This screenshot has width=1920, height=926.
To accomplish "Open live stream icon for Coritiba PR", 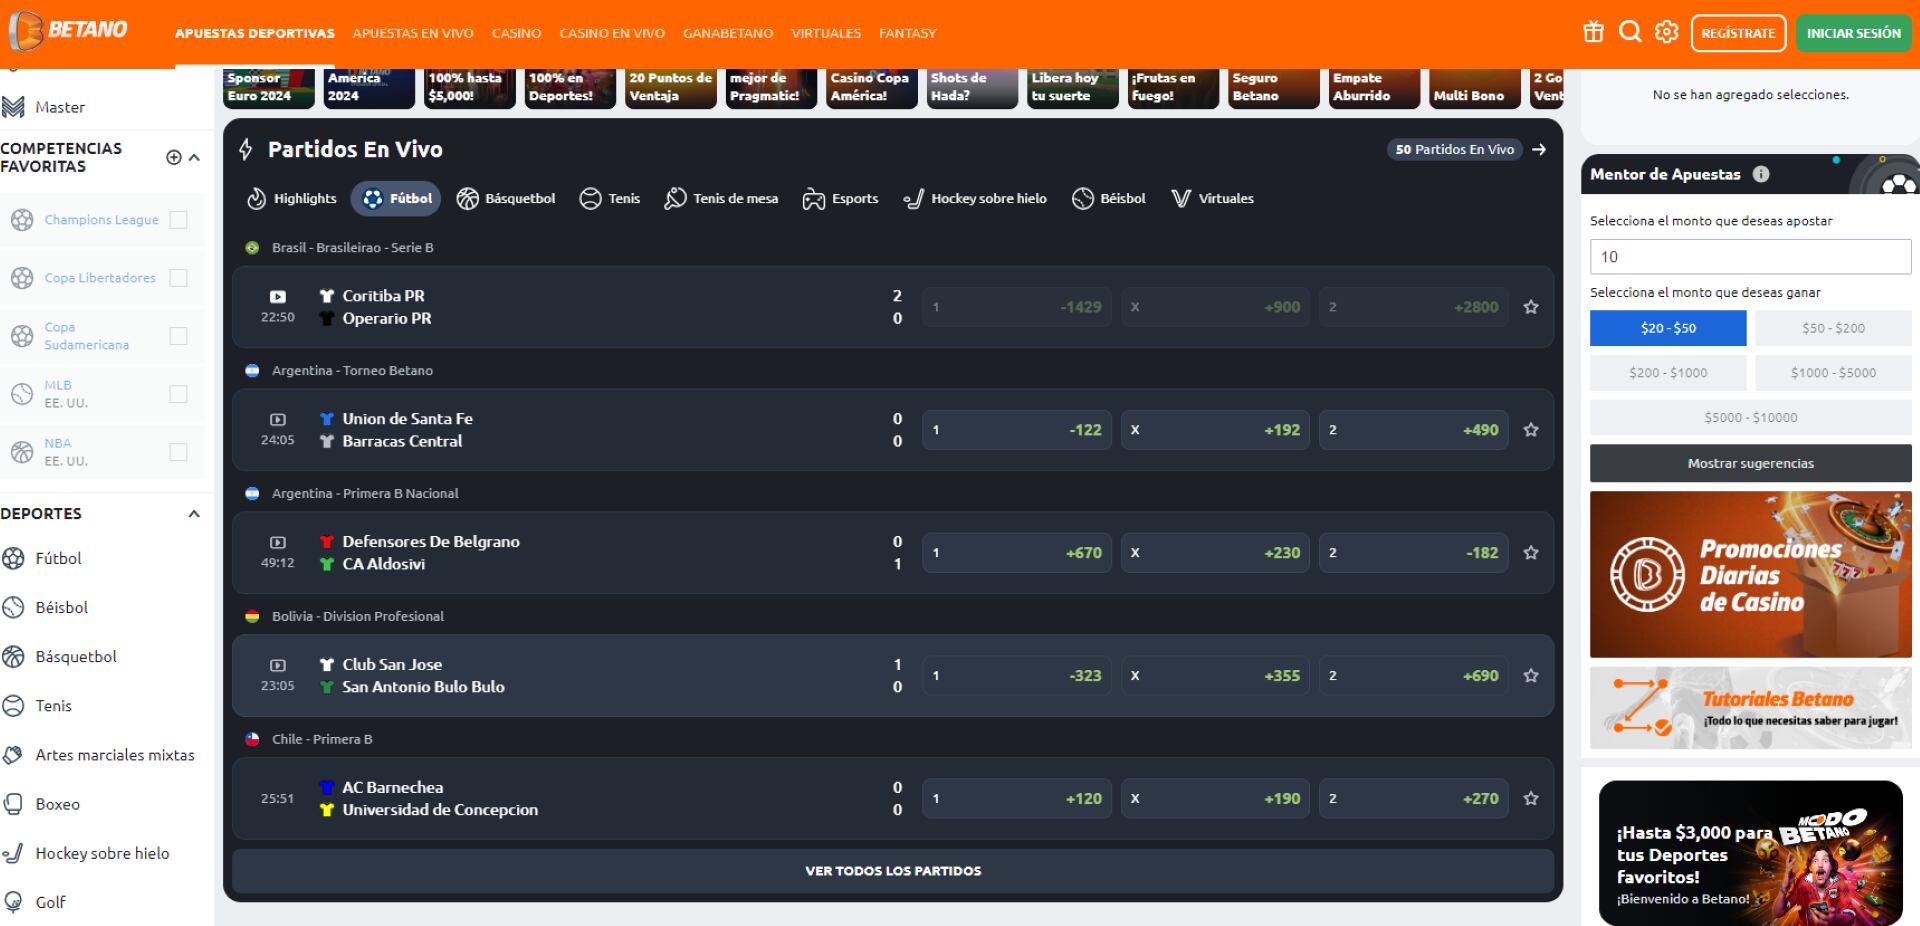I will click(278, 297).
